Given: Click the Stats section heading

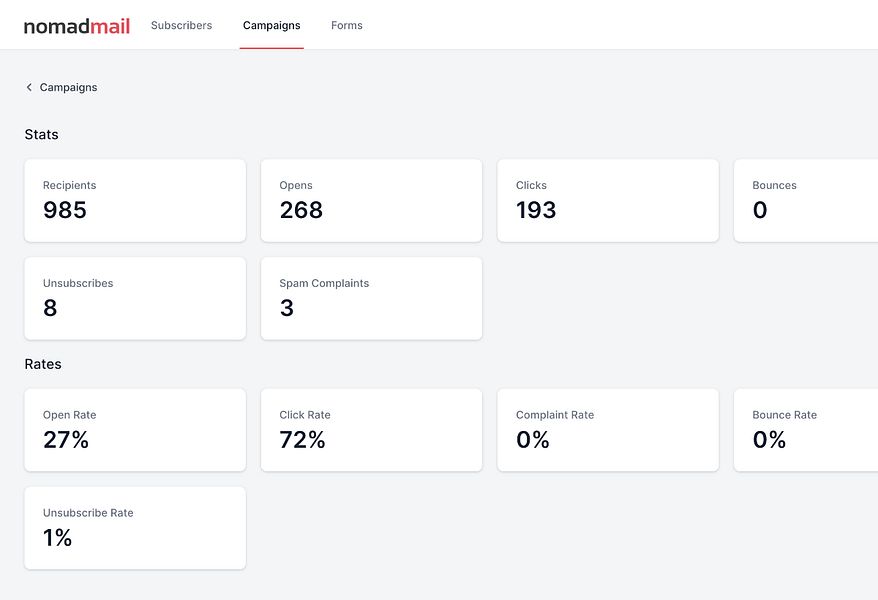Looking at the screenshot, I should click(x=41, y=134).
